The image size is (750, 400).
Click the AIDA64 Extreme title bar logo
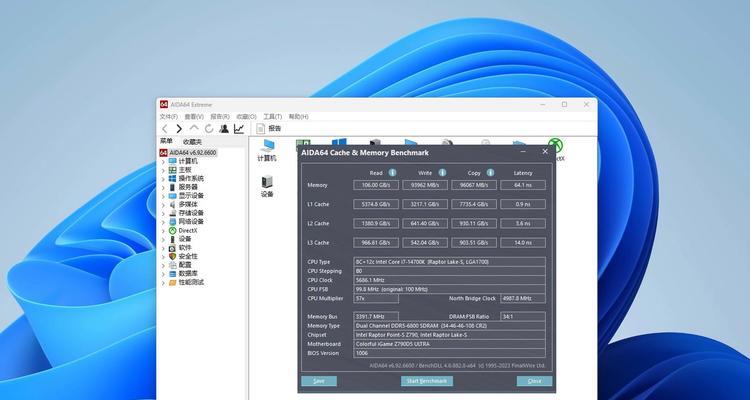pyautogui.click(x=164, y=104)
